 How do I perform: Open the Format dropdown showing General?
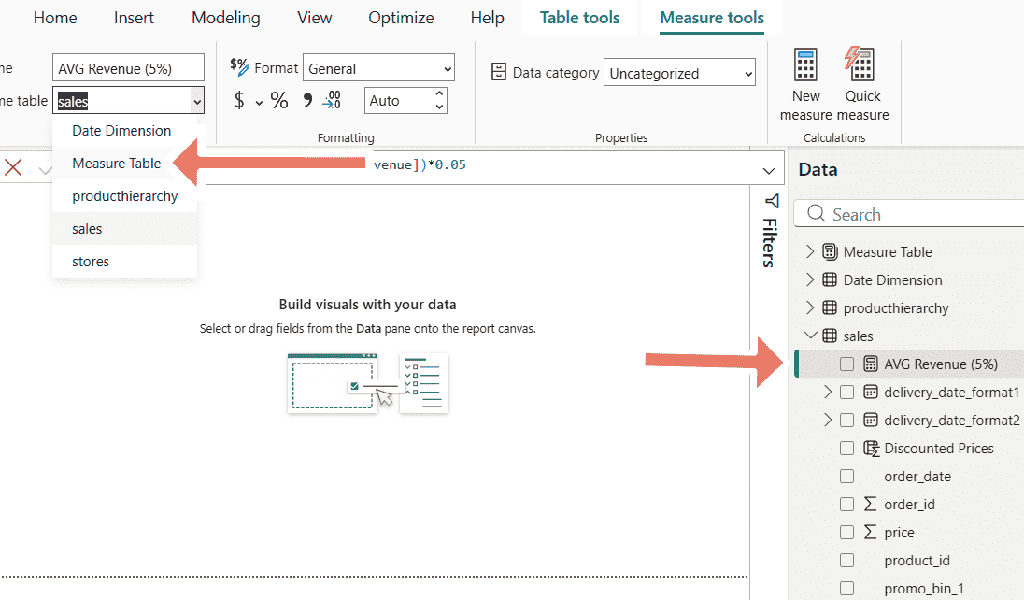(x=379, y=68)
